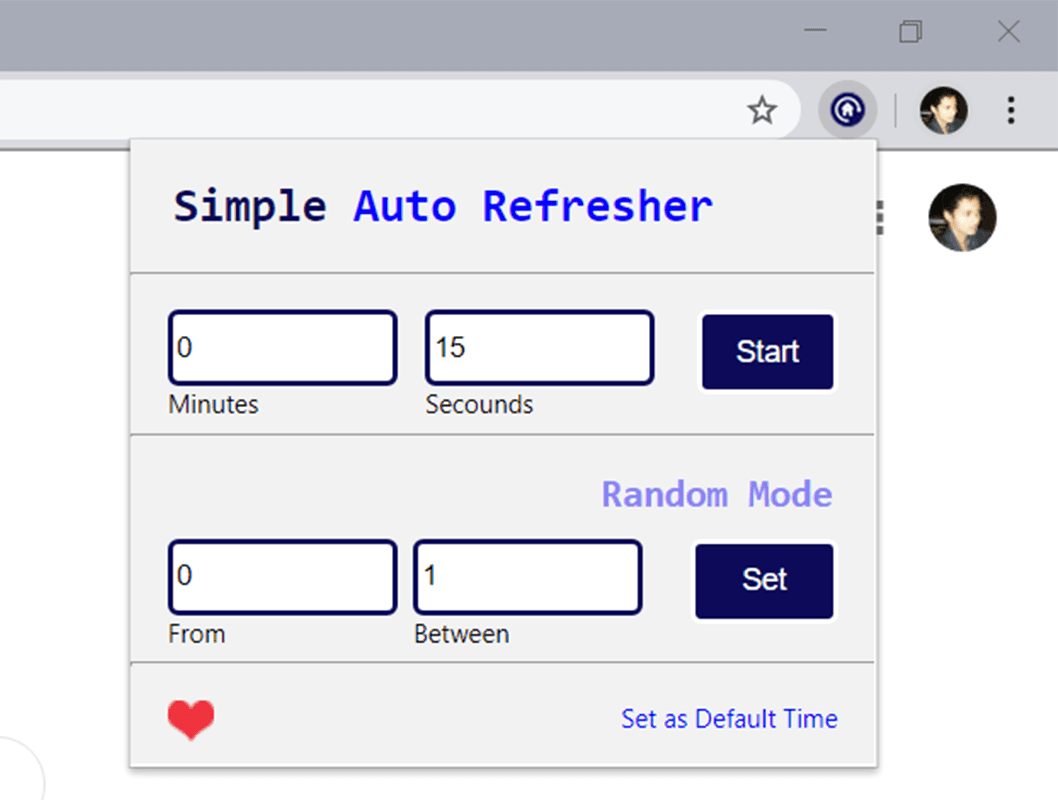Click the Secounds field showing 15
1058x800 pixels.
pyautogui.click(x=539, y=347)
